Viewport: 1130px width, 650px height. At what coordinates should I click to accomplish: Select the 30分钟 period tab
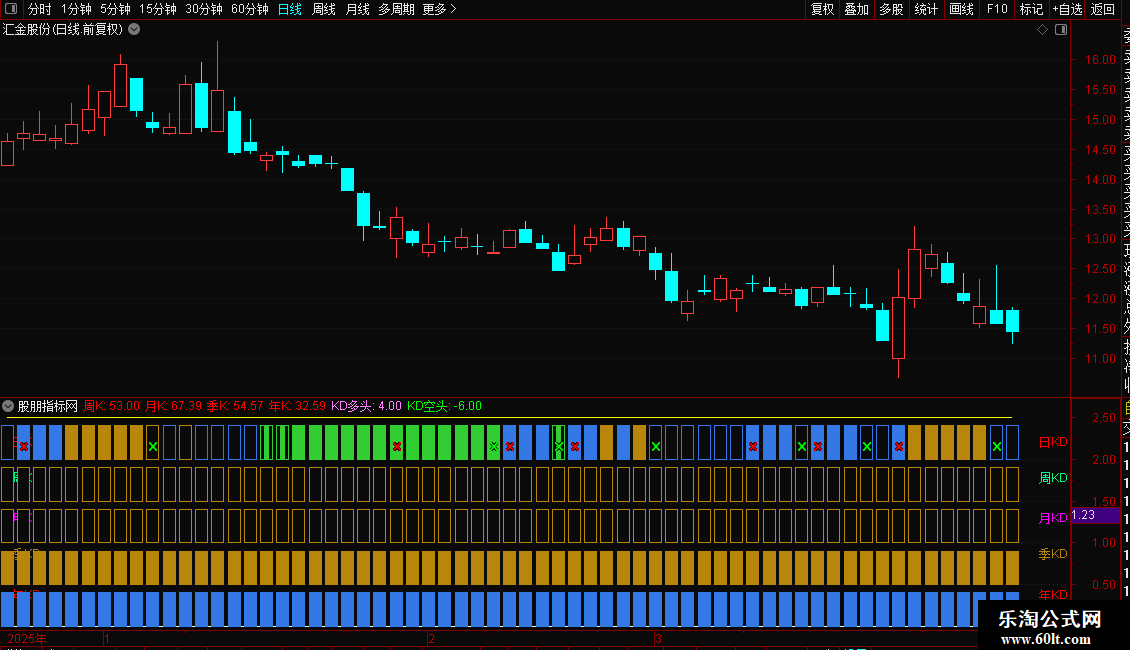tap(204, 9)
